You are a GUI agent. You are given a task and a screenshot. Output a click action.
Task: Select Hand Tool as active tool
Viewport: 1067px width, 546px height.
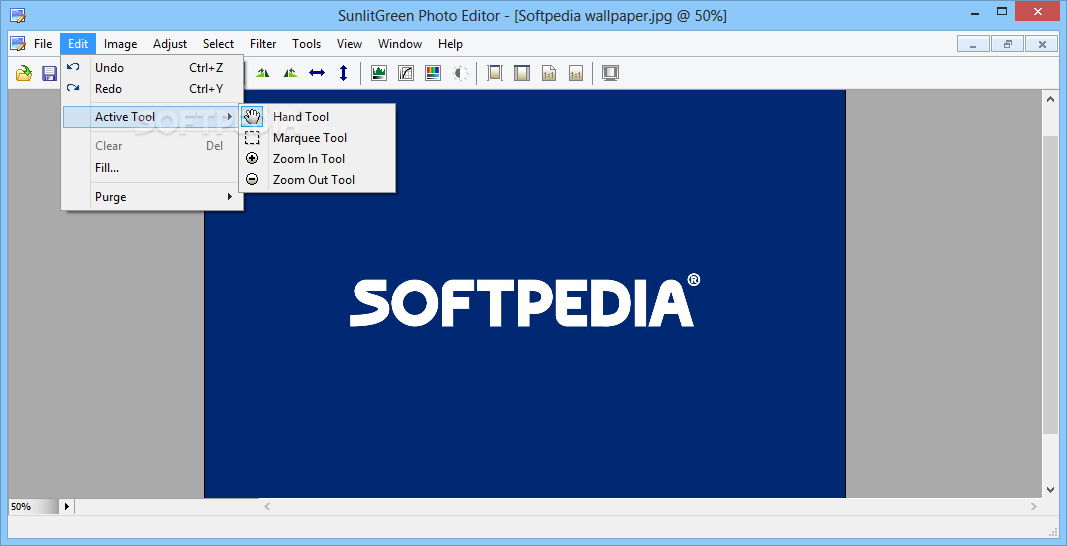317,116
